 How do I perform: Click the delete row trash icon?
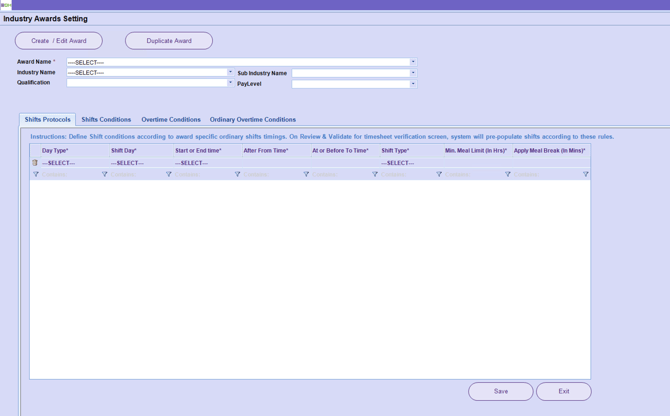pos(35,163)
